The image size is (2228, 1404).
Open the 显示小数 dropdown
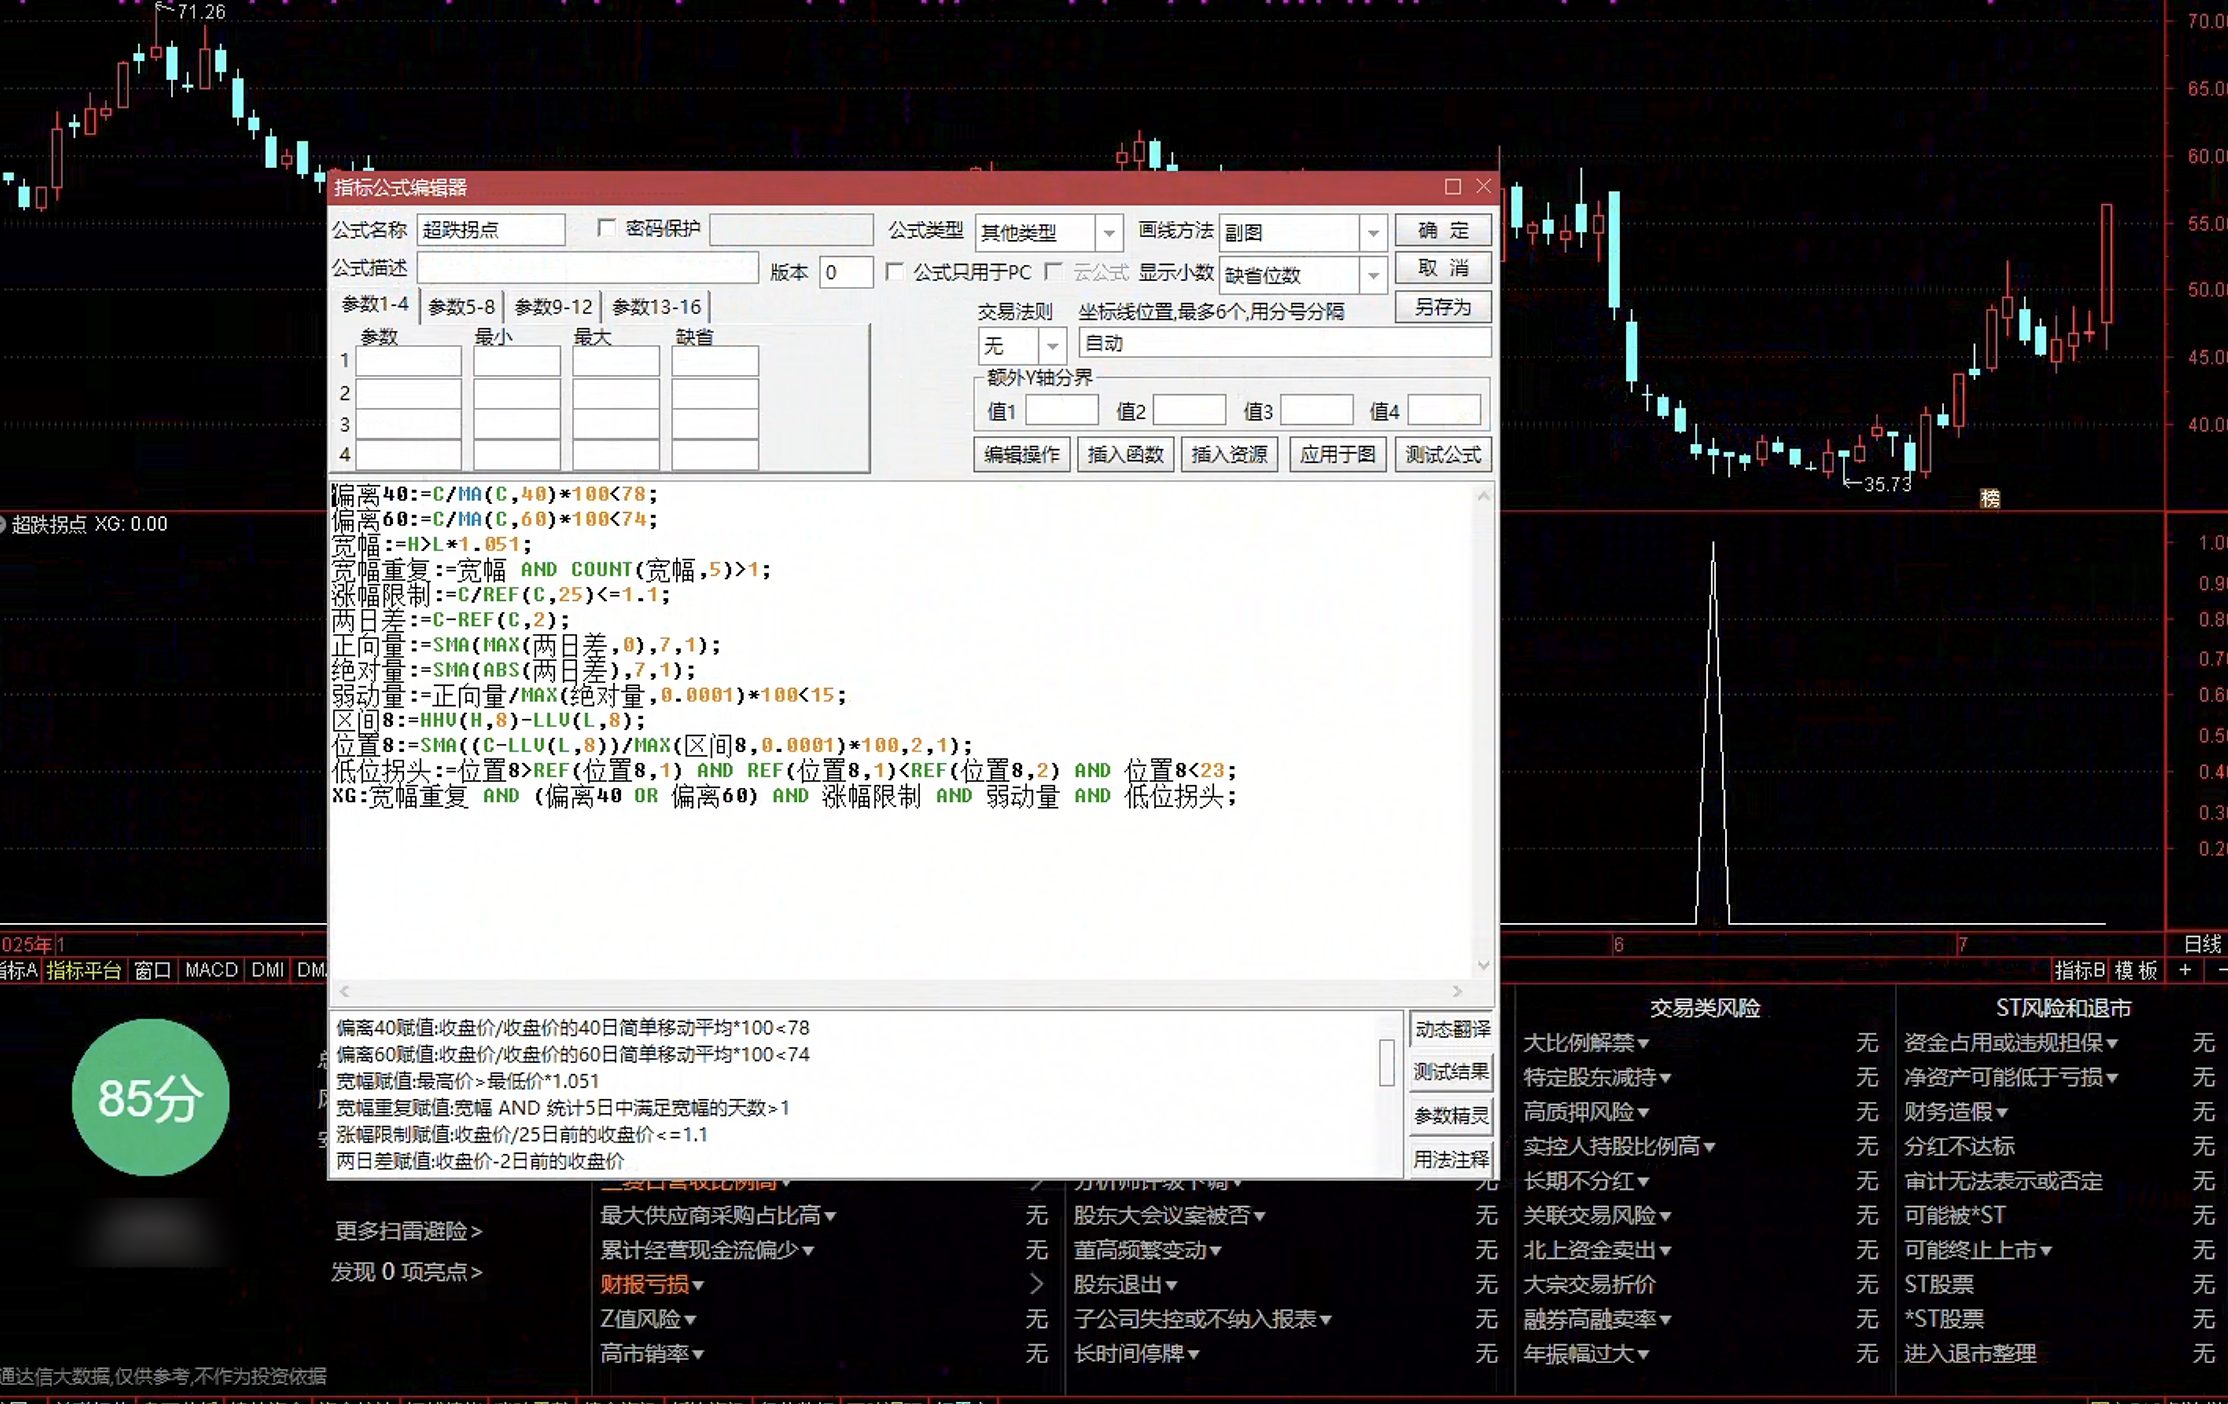click(1373, 275)
